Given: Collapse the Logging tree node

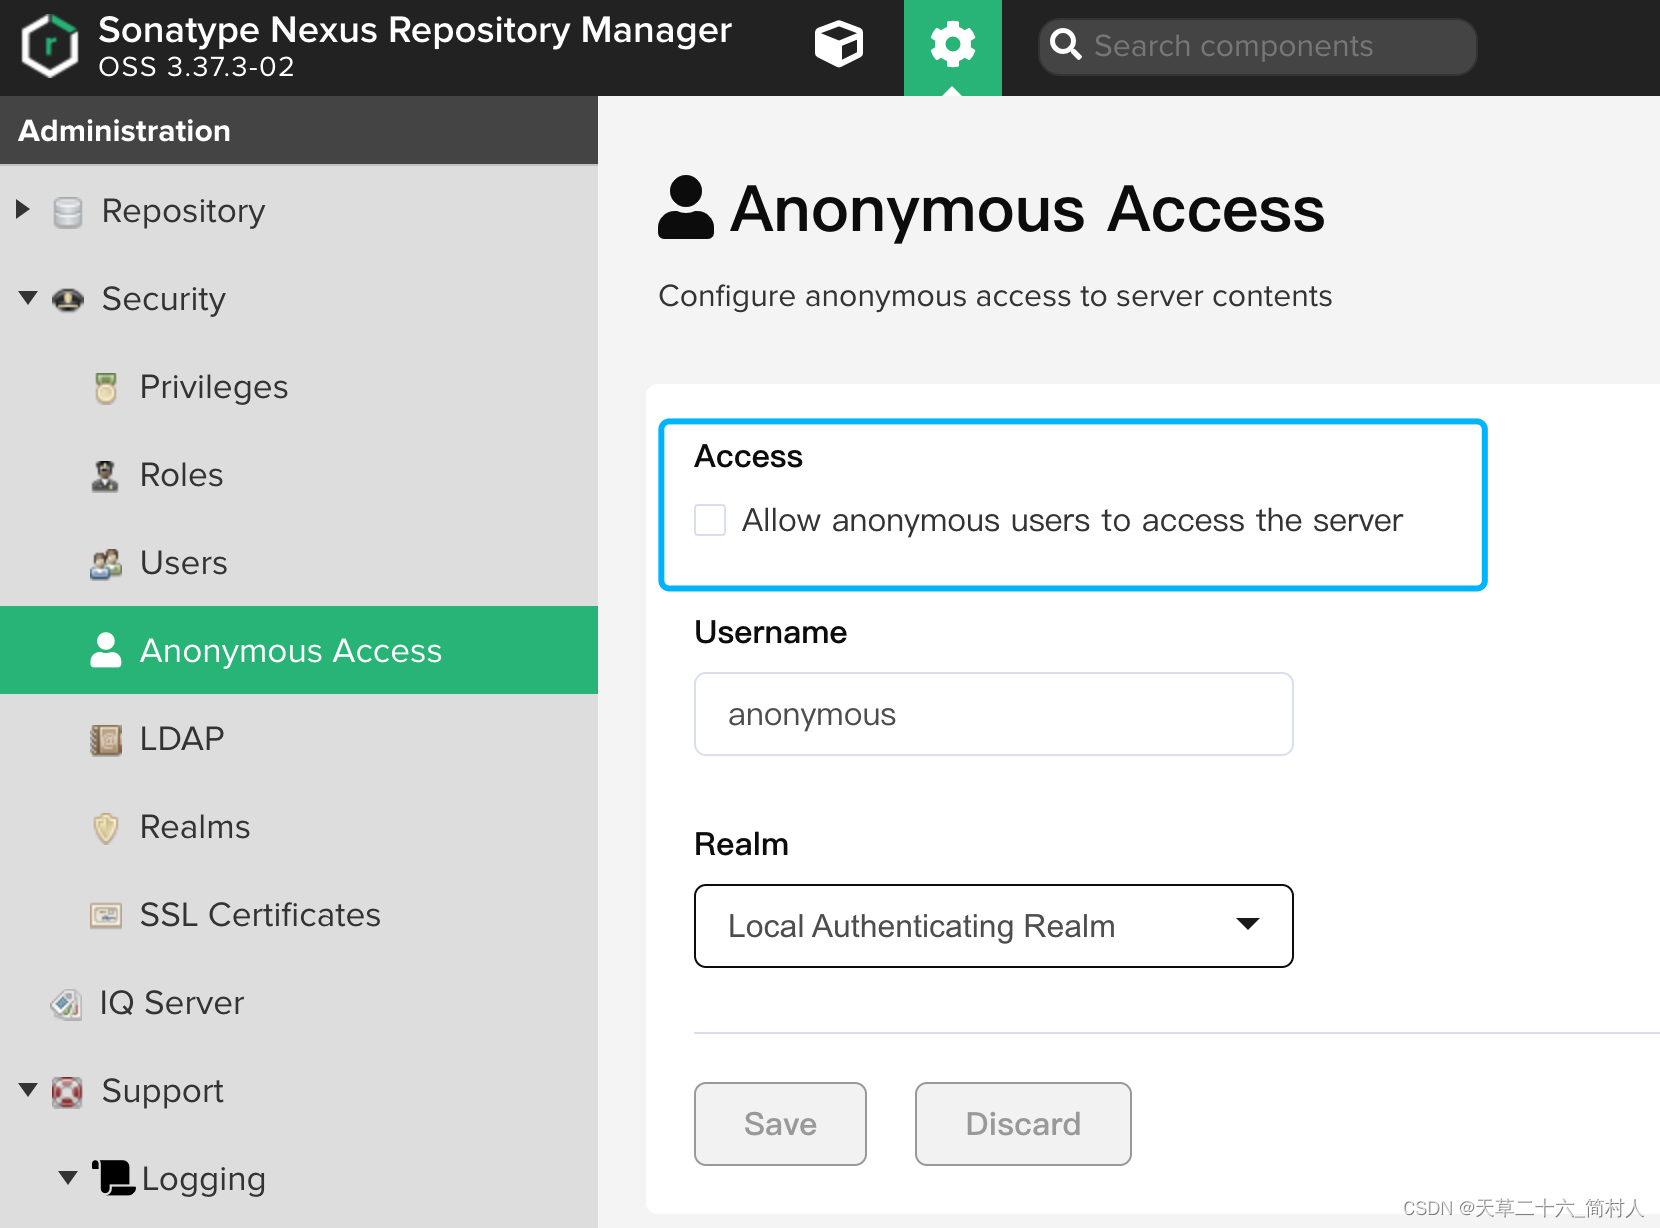Looking at the screenshot, I should [68, 1178].
